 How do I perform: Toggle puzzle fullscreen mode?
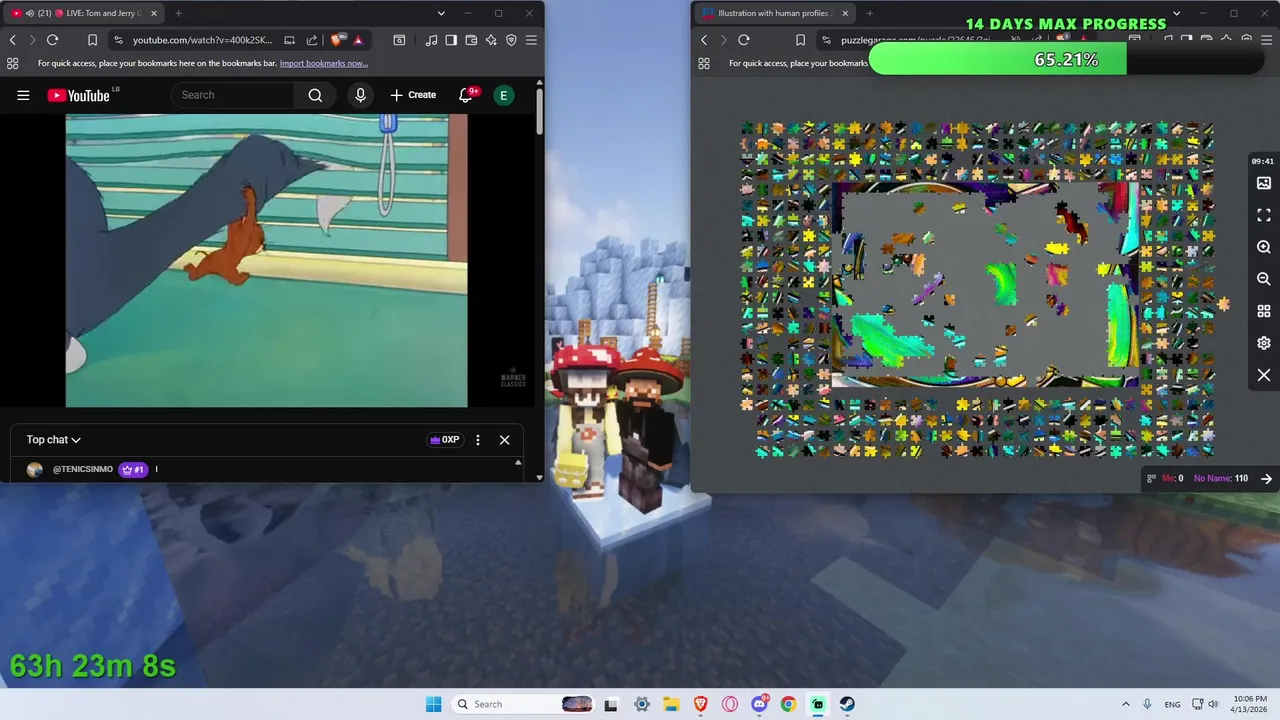pos(1264,215)
